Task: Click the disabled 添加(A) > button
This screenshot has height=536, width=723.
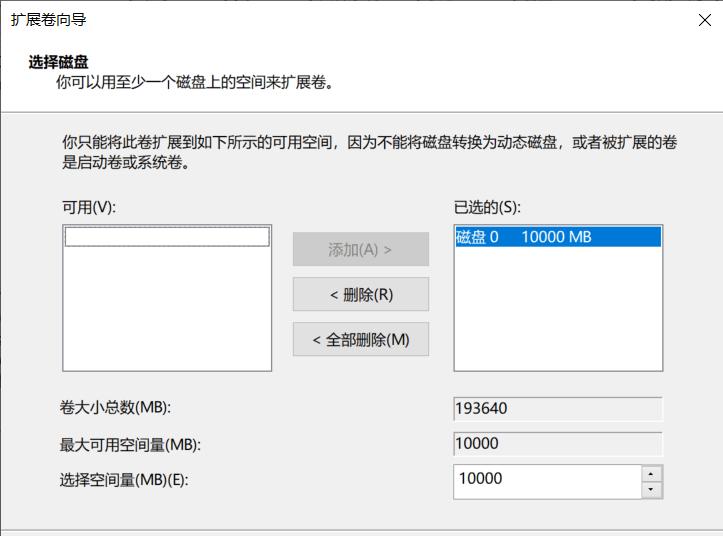Action: click(x=361, y=250)
